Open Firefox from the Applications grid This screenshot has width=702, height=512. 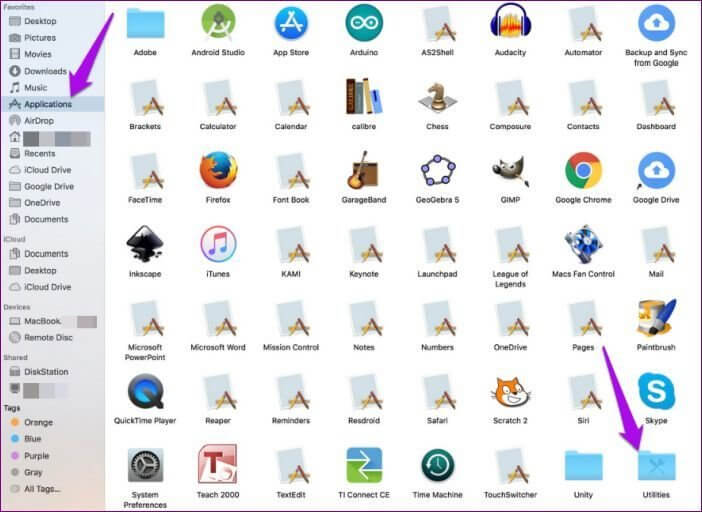coord(218,170)
